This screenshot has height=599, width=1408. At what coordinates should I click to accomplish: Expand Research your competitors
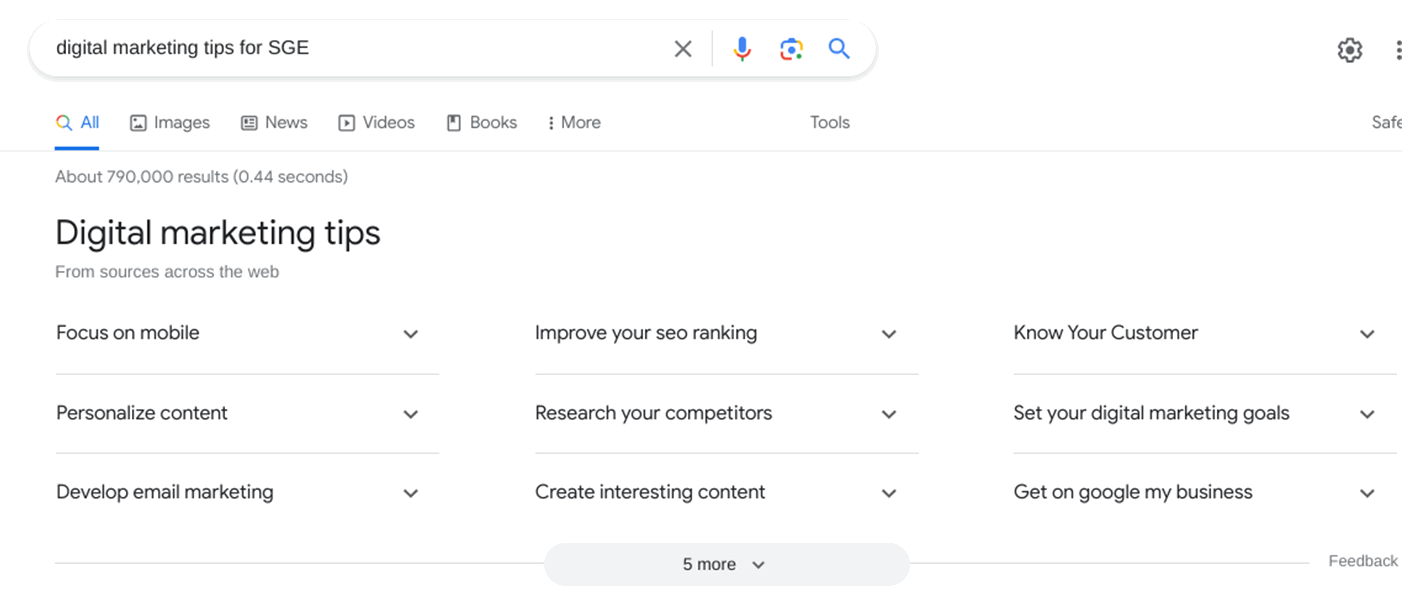point(889,413)
